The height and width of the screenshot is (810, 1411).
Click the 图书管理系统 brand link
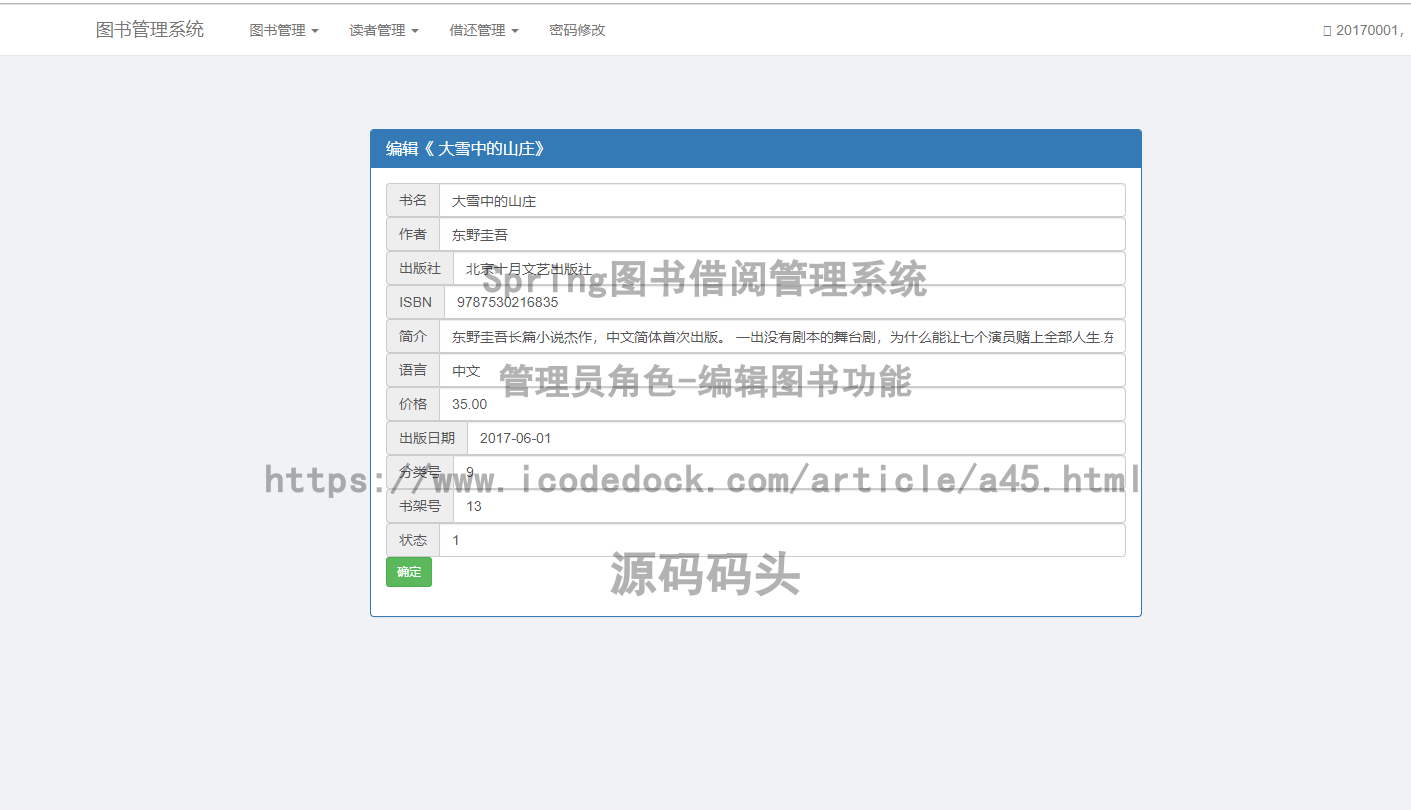(x=150, y=30)
